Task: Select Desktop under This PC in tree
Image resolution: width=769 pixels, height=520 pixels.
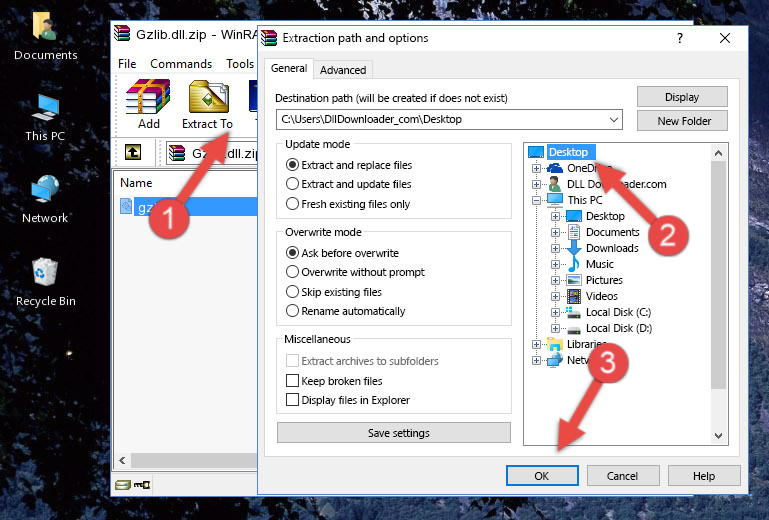Action: (x=605, y=216)
